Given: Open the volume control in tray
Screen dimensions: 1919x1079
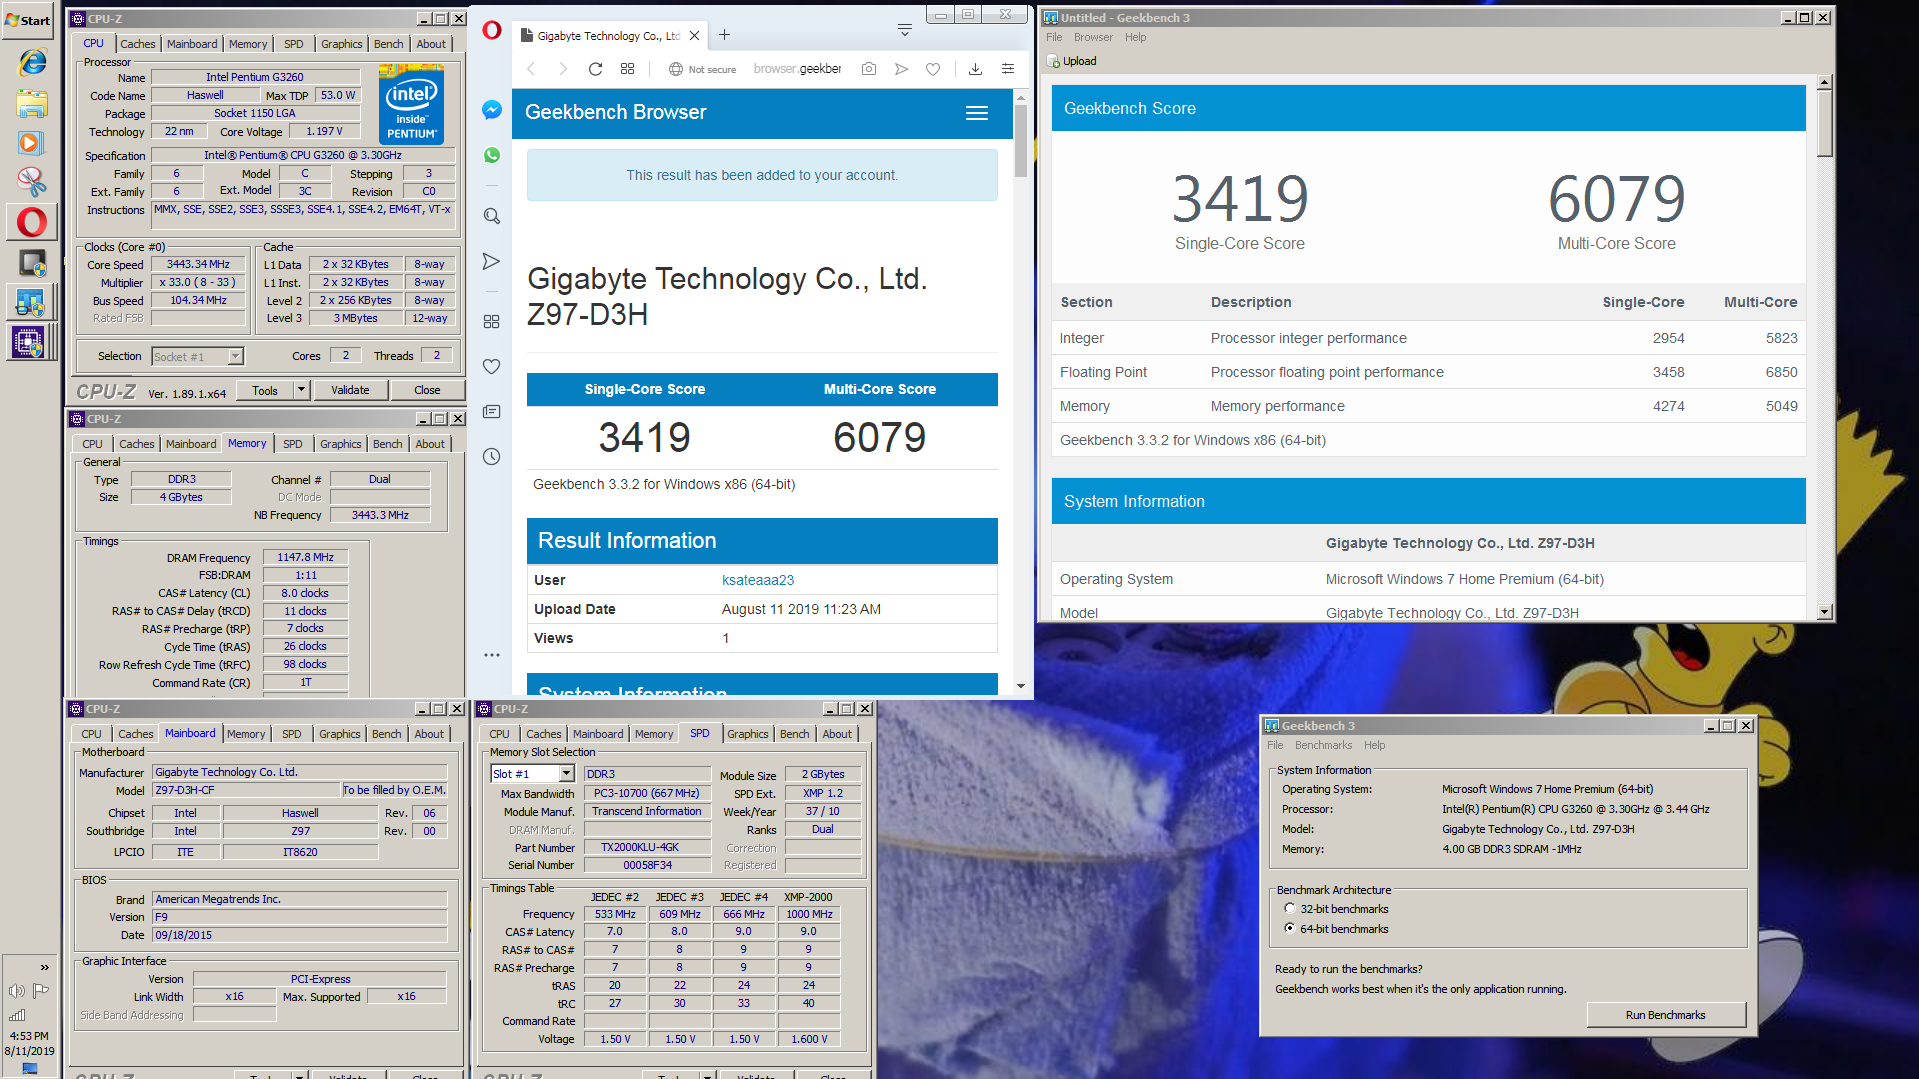Looking at the screenshot, I should (x=16, y=990).
